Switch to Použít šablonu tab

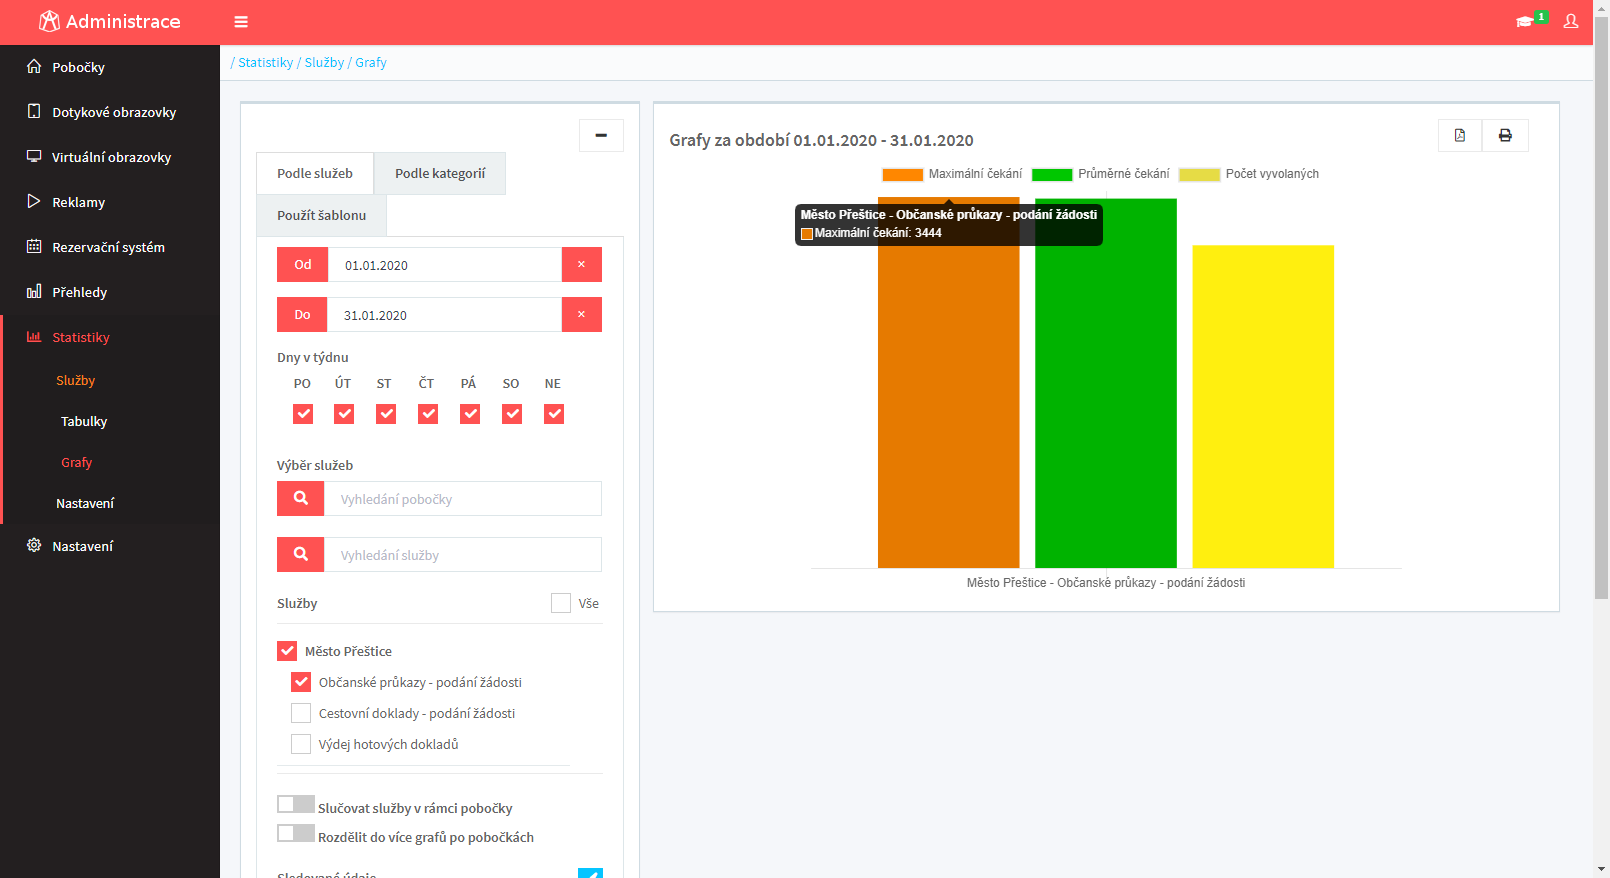point(322,215)
